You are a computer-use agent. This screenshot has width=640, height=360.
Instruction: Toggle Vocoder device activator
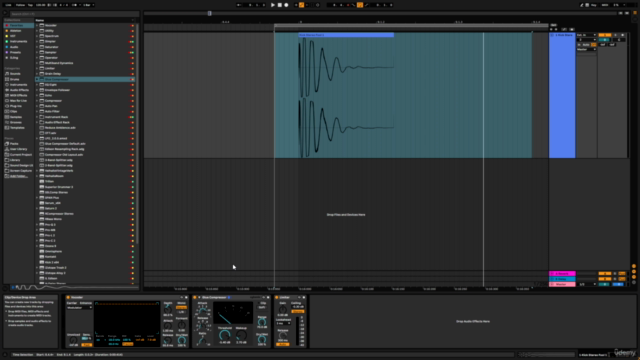(68, 297)
